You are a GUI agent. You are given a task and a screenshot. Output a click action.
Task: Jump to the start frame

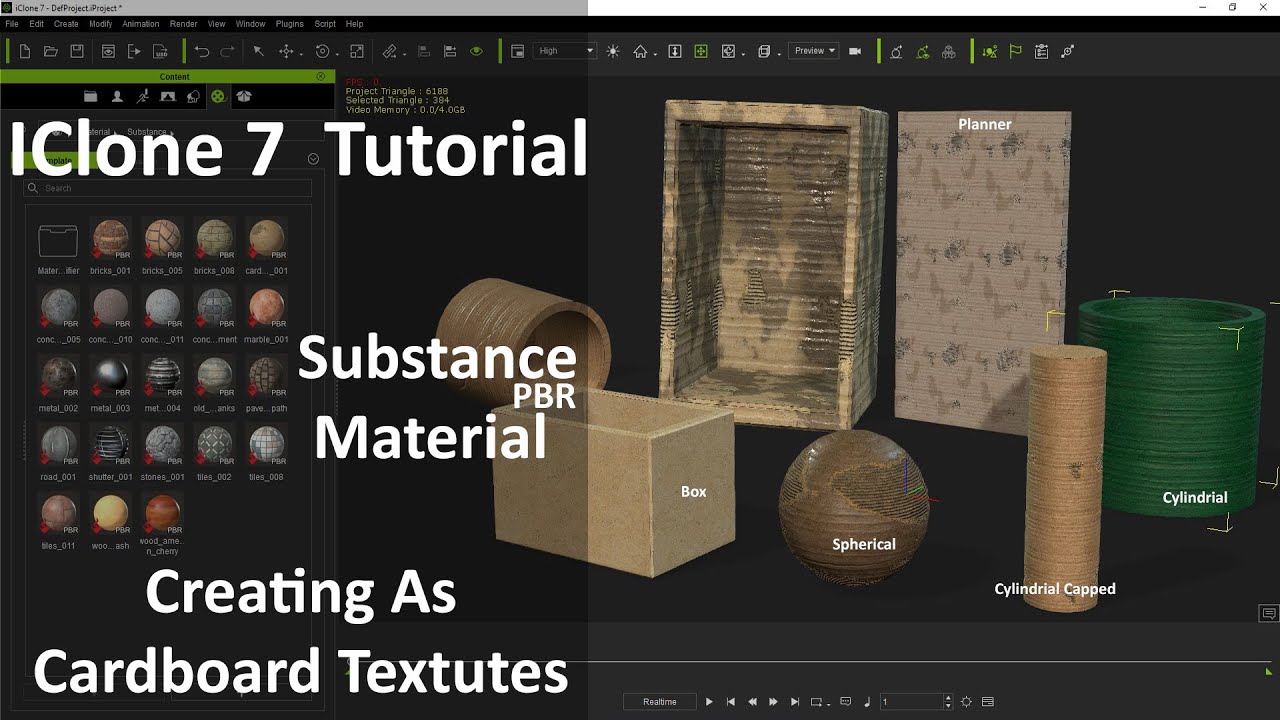[731, 702]
